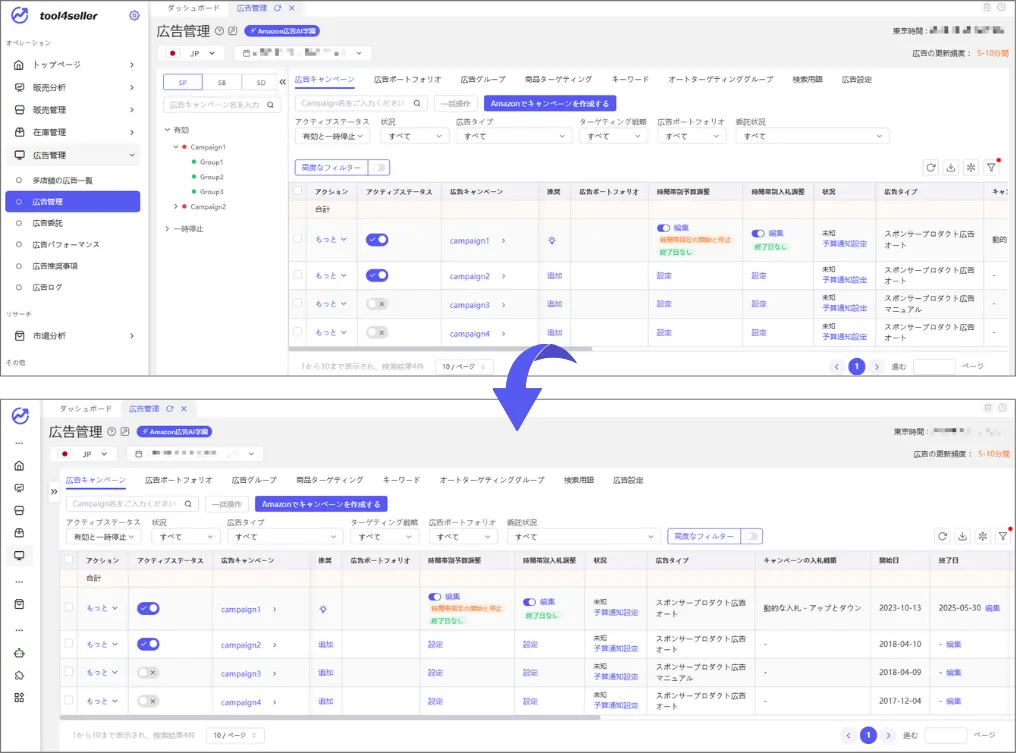
Task: Switch to SB tab in top screenshot
Action: (222, 82)
